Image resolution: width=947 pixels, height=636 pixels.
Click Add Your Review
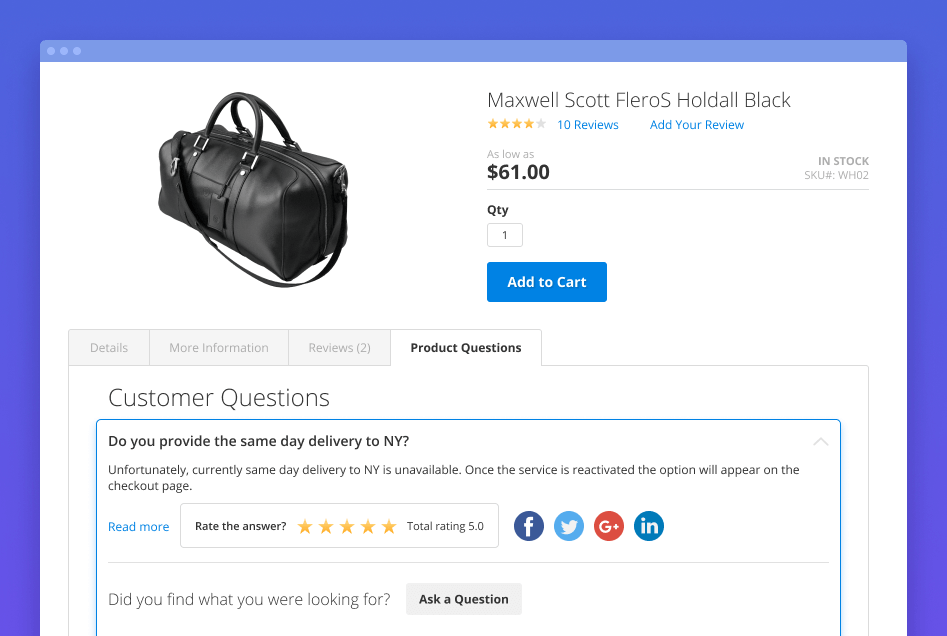pos(696,124)
